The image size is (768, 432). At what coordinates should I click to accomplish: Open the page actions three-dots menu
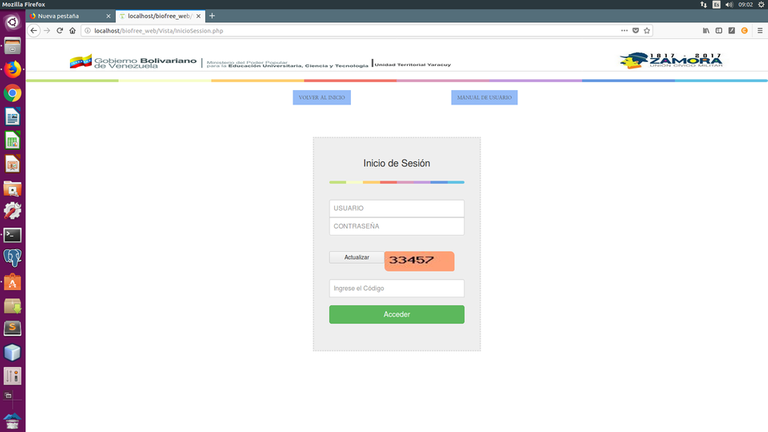(x=624, y=30)
